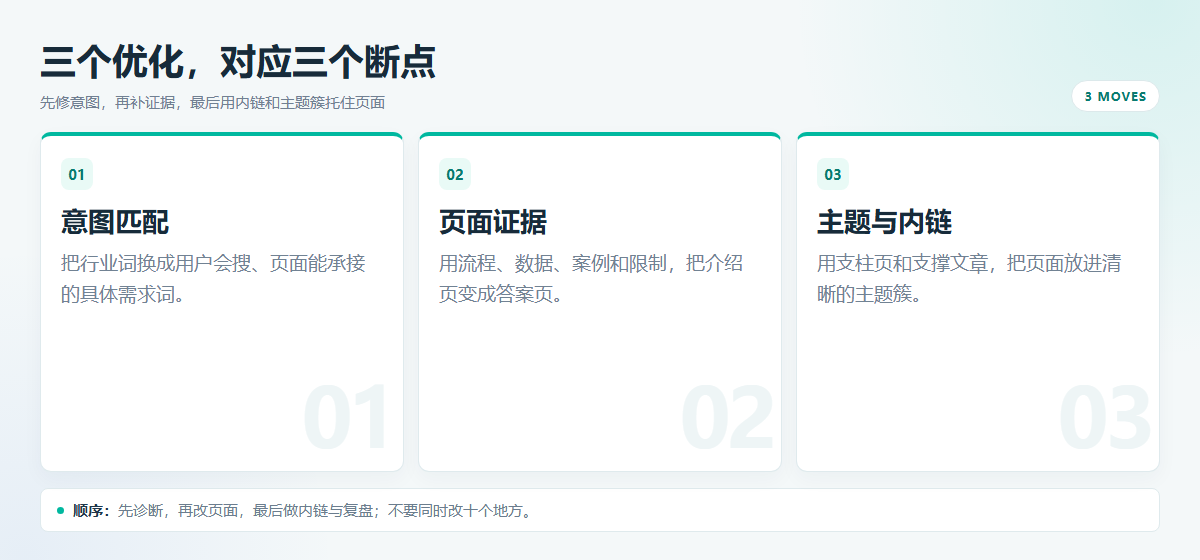Click the main title 三个优化,对应三个断点
The width and height of the screenshot is (1200, 560).
(x=238, y=62)
